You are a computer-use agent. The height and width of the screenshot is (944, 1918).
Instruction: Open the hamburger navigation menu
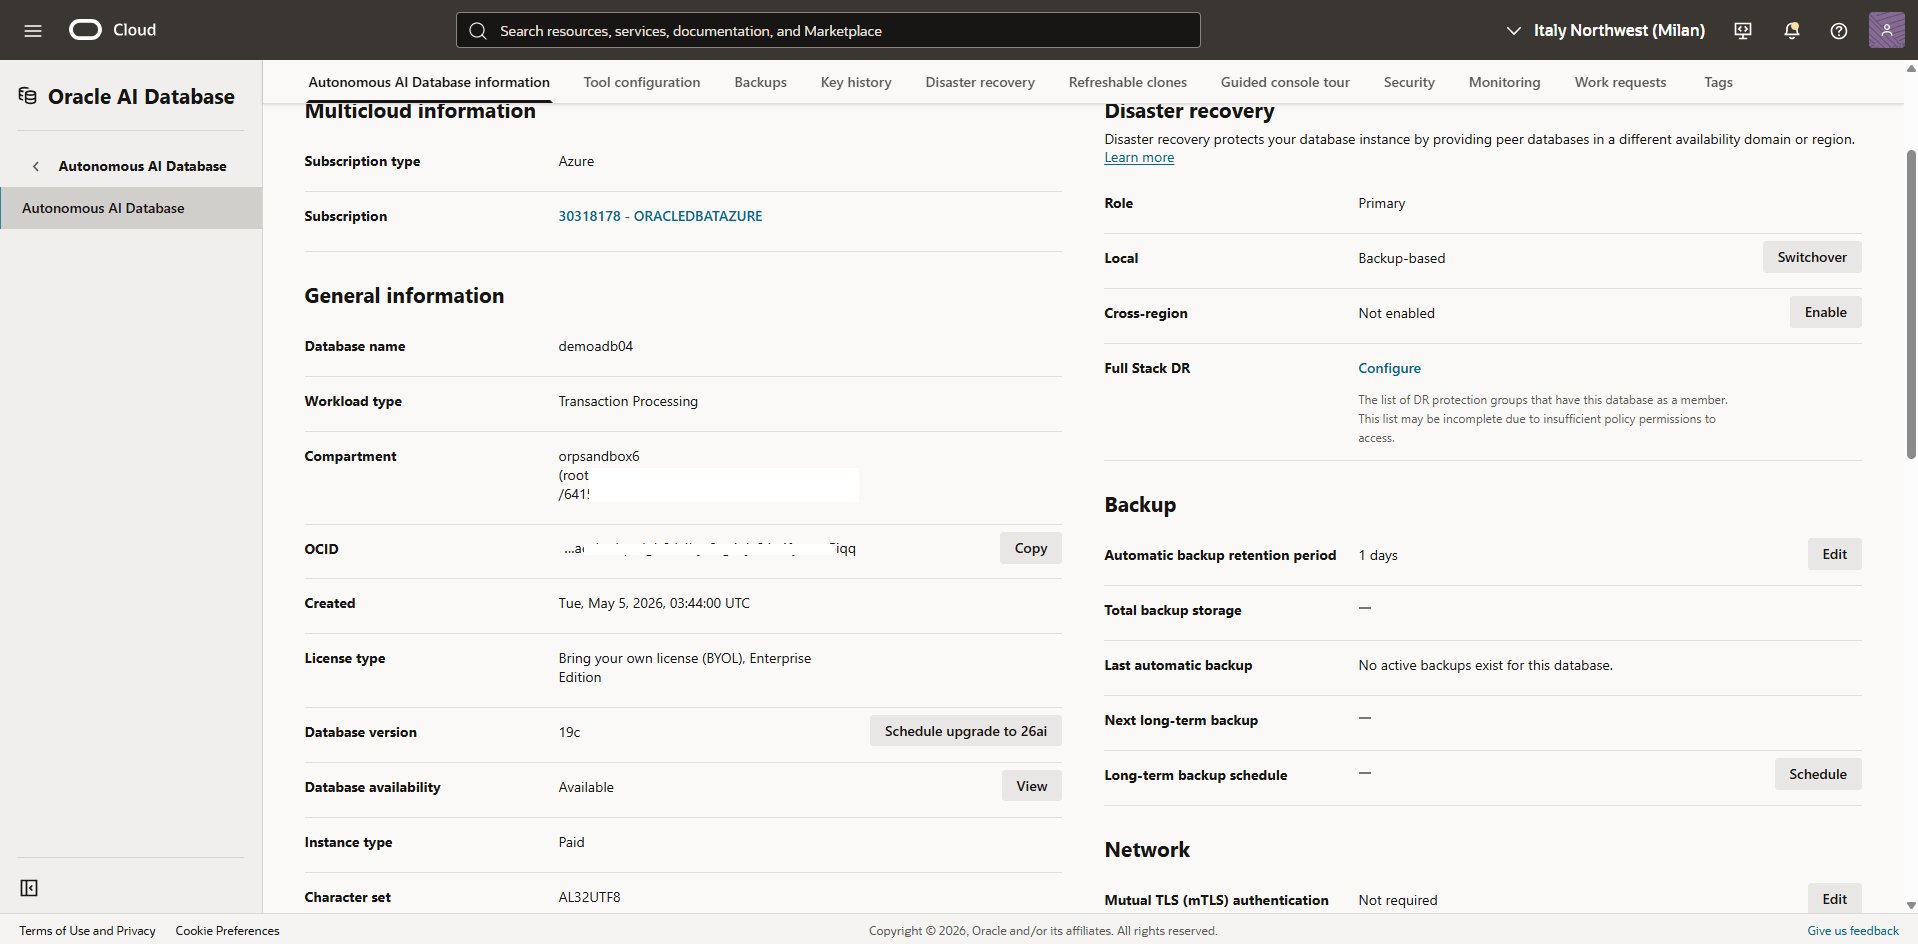click(33, 30)
